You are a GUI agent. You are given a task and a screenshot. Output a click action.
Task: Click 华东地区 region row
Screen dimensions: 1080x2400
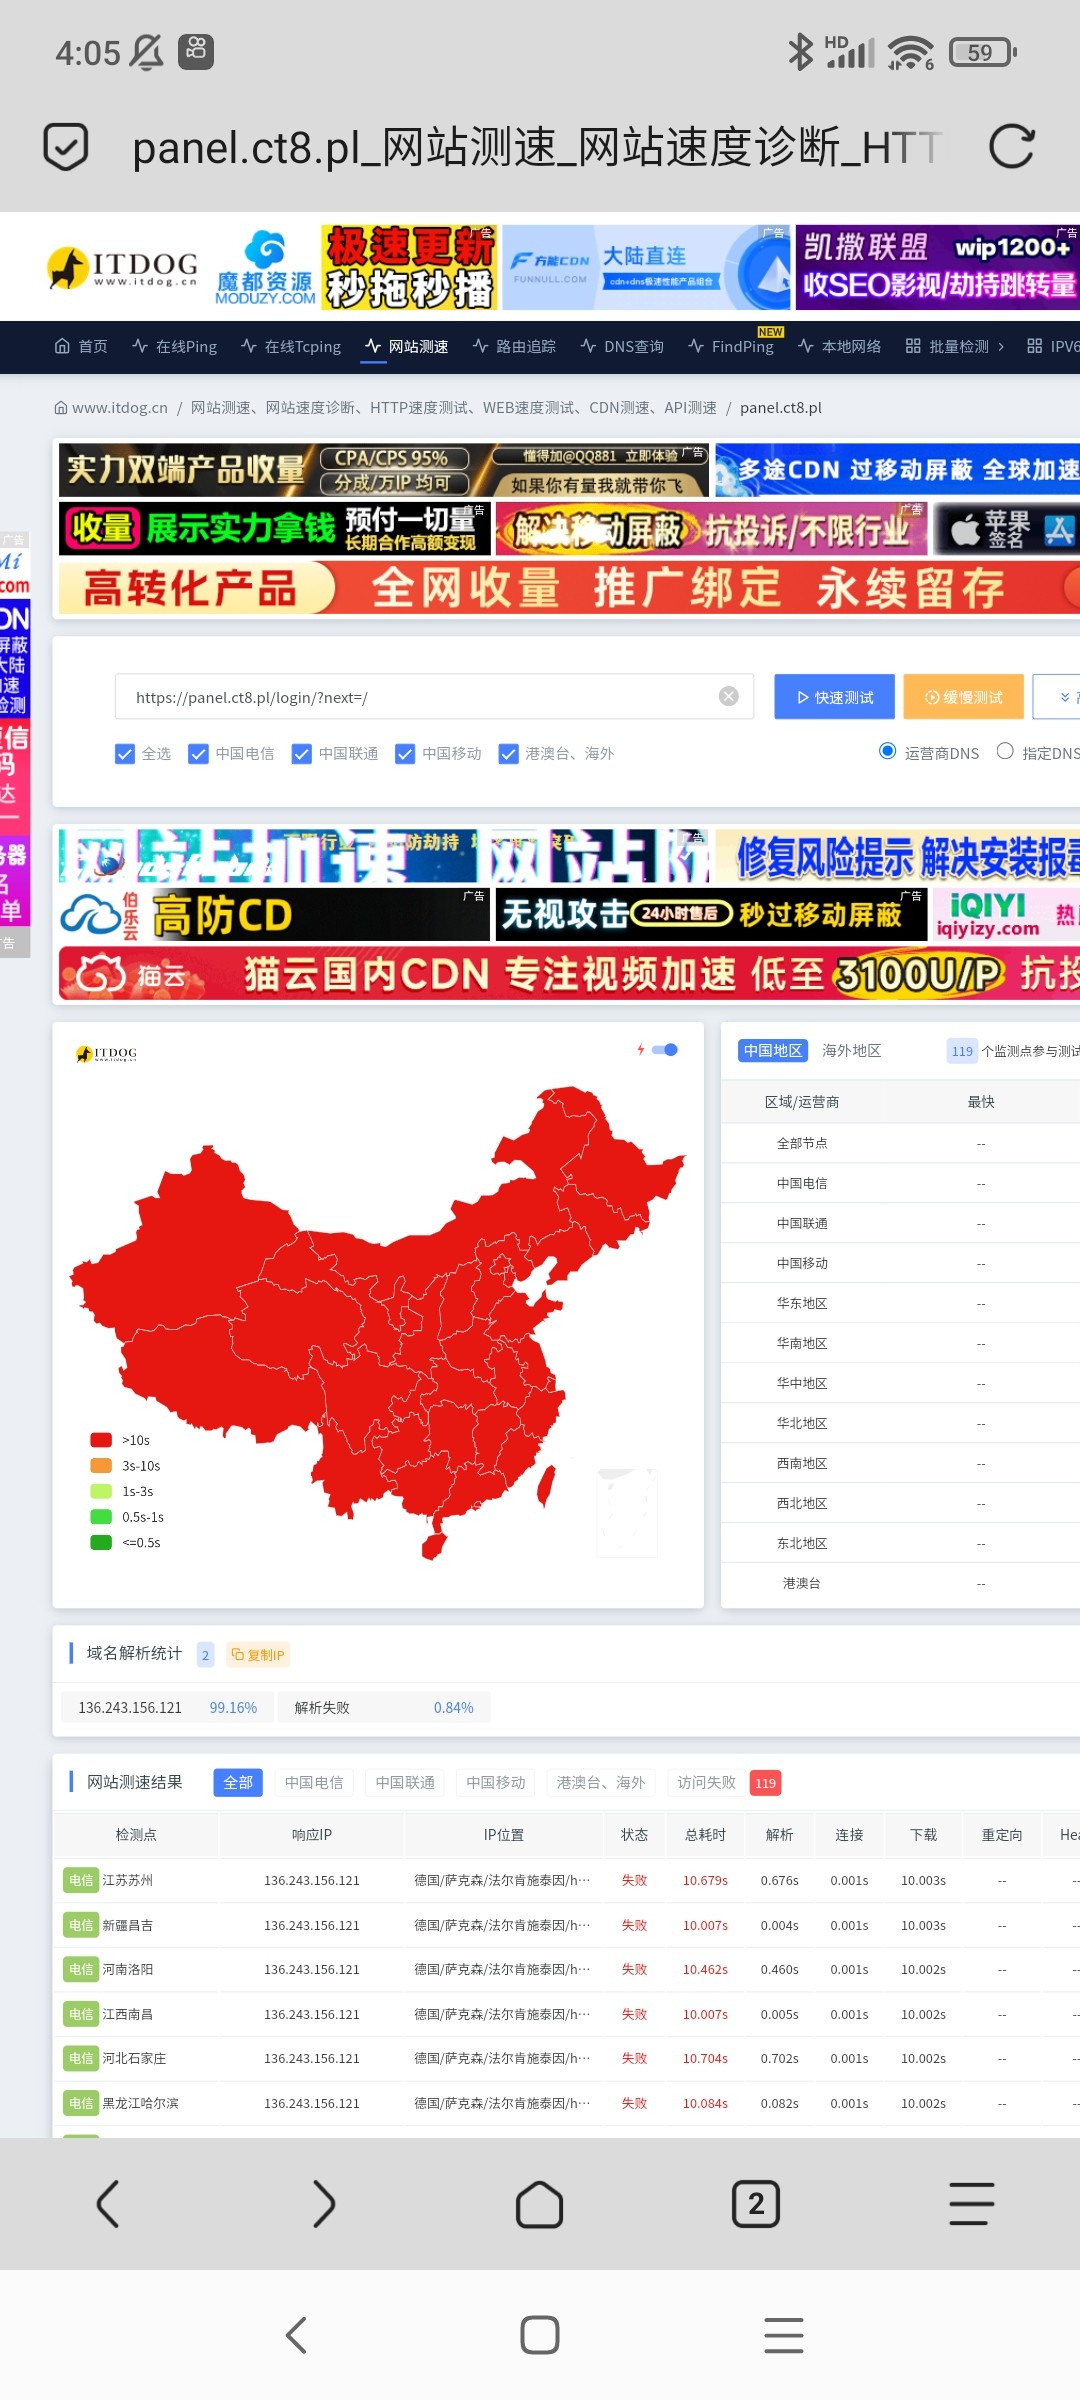900,1303
